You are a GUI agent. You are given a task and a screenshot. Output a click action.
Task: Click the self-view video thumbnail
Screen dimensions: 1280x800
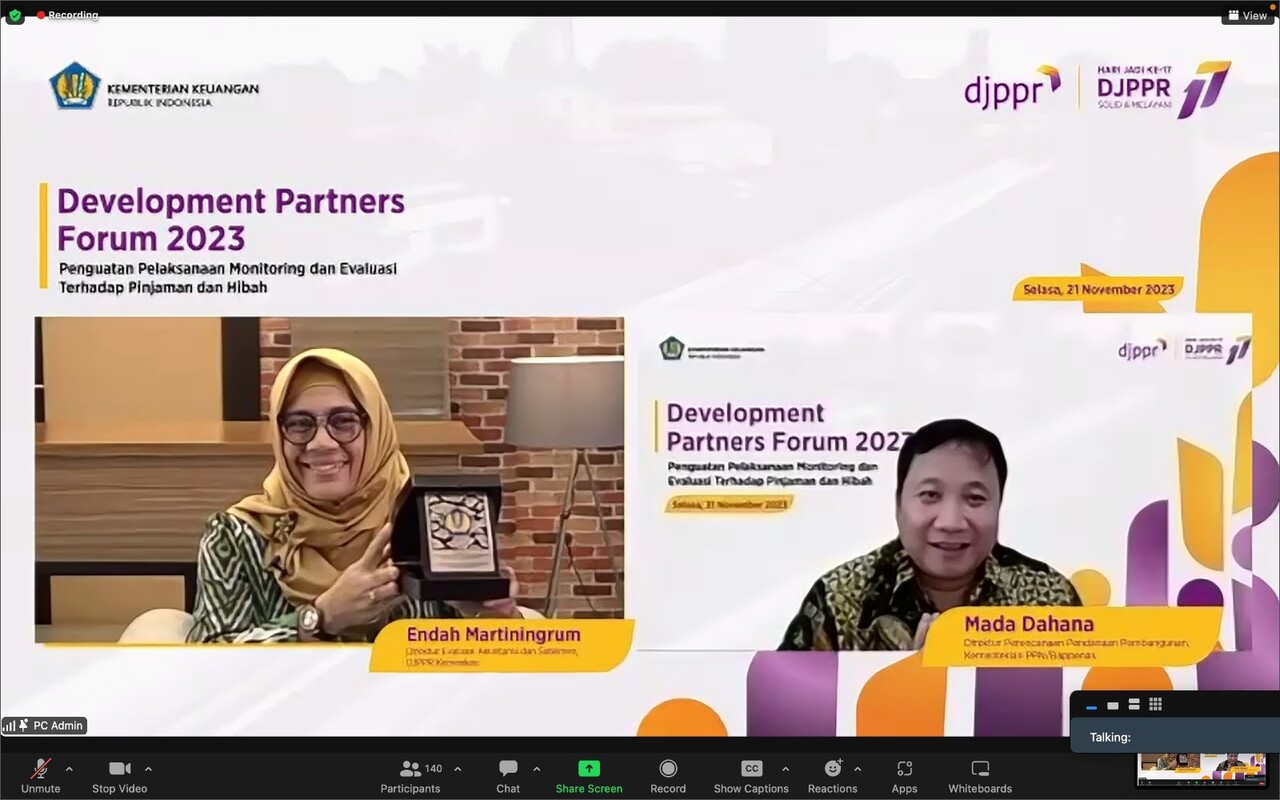click(1201, 768)
